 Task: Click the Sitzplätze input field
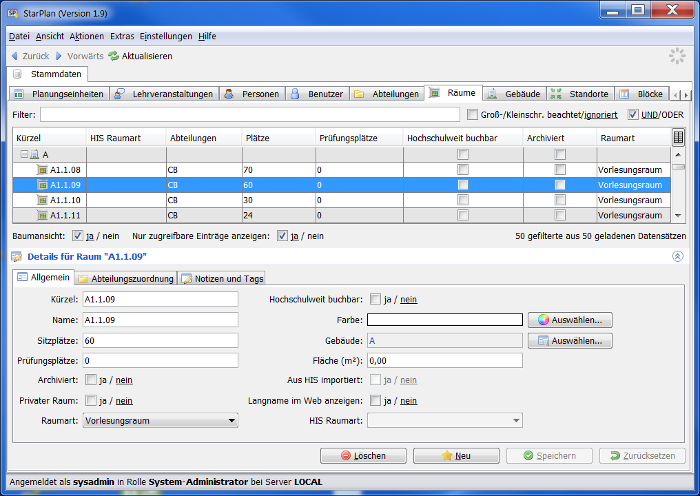pos(160,341)
